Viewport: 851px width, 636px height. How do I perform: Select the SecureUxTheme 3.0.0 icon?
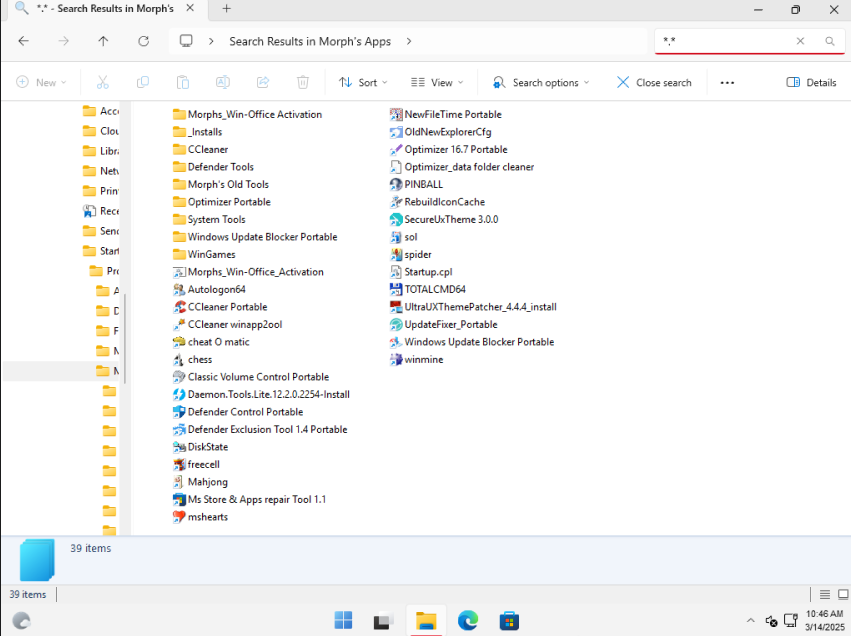pyautogui.click(x=396, y=219)
